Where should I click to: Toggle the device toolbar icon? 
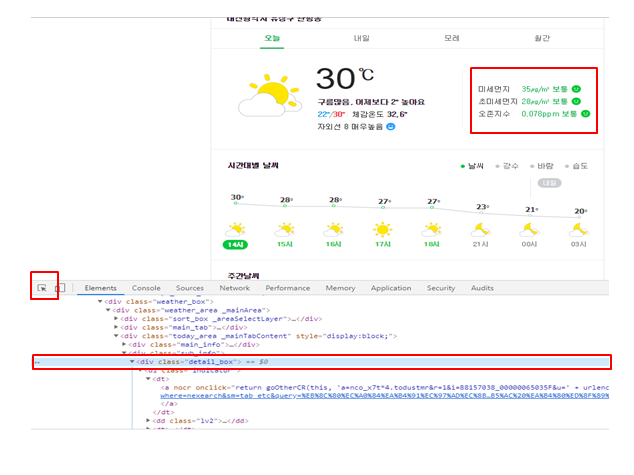60,288
